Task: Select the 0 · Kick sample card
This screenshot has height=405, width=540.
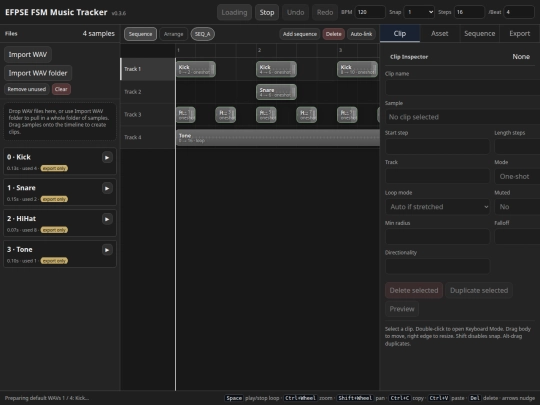Action: click(x=60, y=162)
